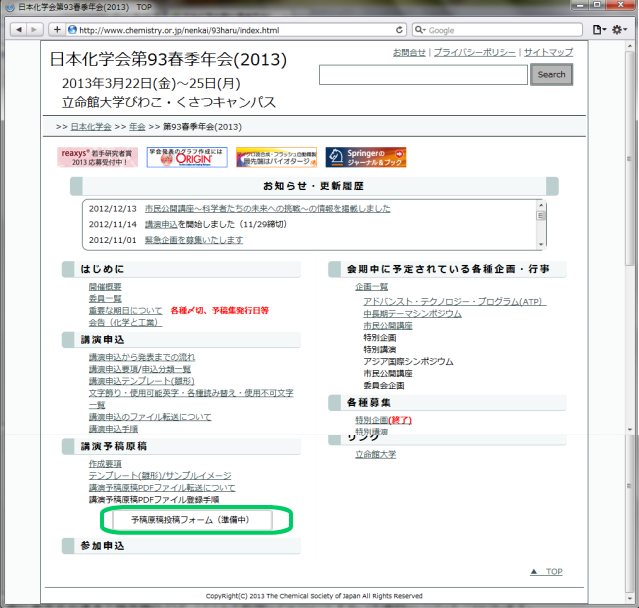Image resolution: width=639 pixels, height=608 pixels.
Task: Open the 会告（化学と工業）link
Action: pyautogui.click(x=126, y=323)
